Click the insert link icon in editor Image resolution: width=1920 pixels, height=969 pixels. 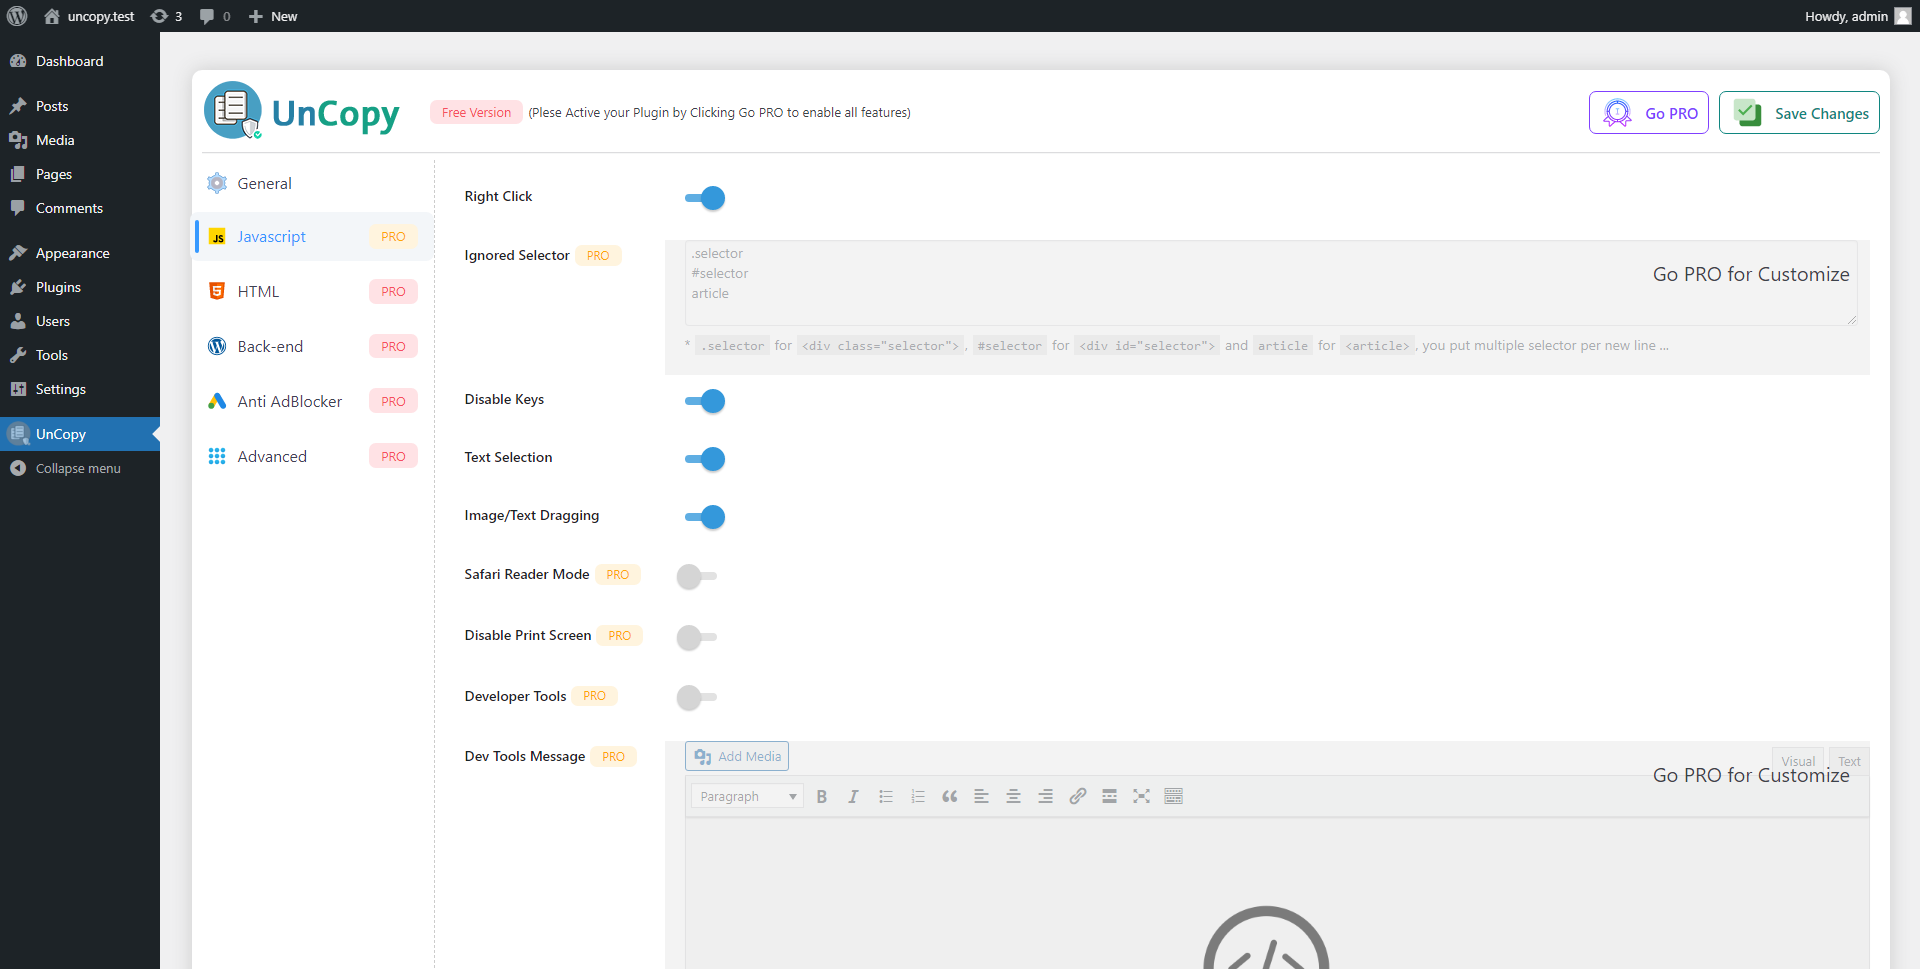point(1077,797)
